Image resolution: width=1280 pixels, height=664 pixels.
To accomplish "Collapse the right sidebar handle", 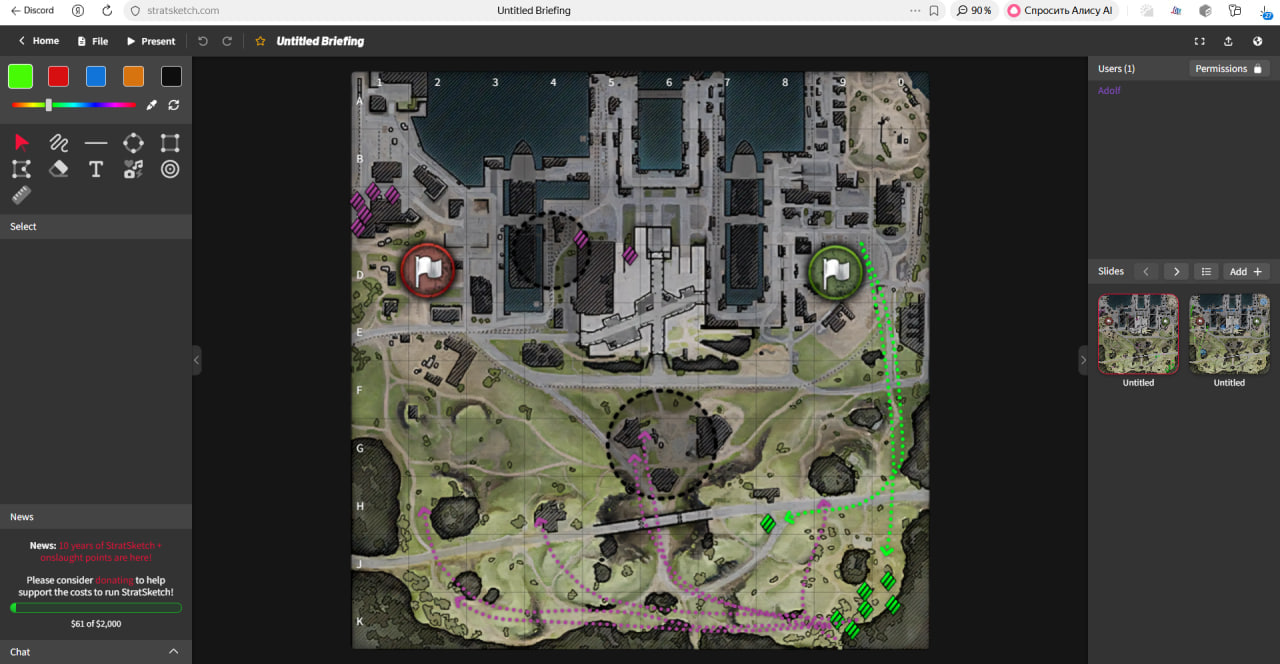I will [1083, 360].
